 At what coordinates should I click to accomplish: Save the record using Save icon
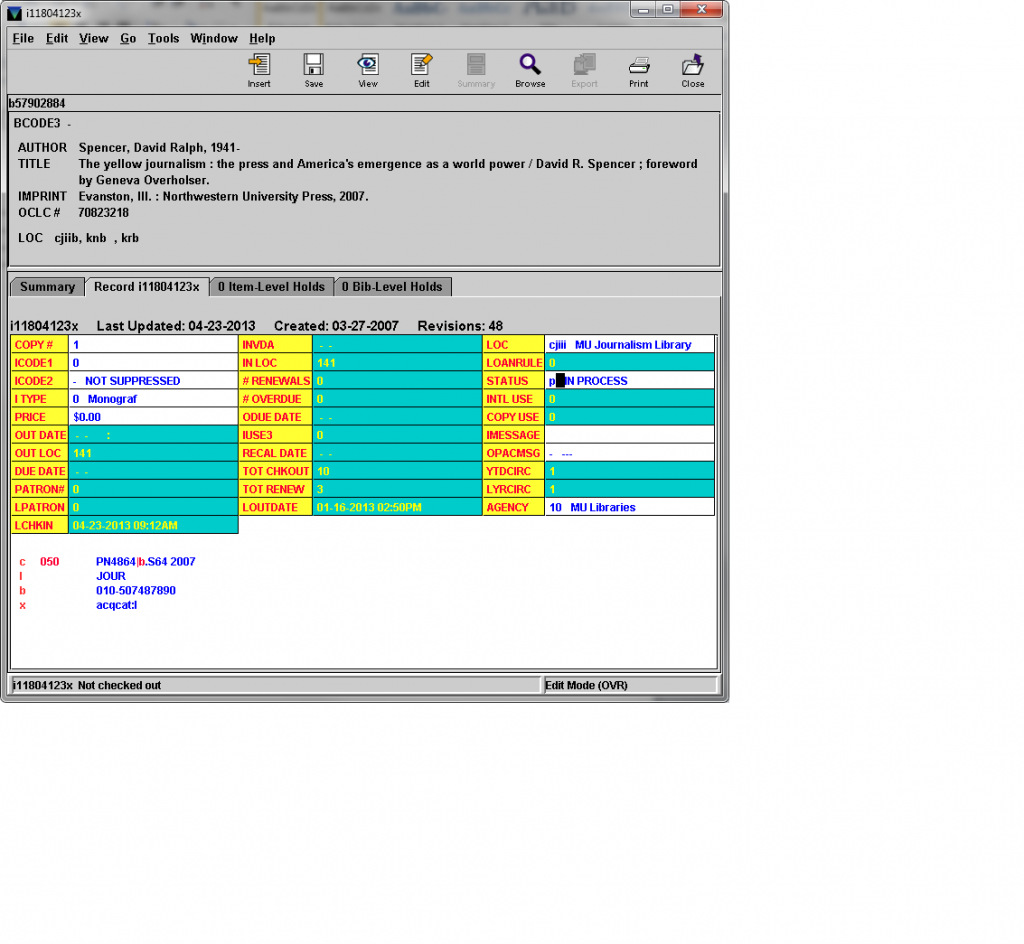(314, 70)
